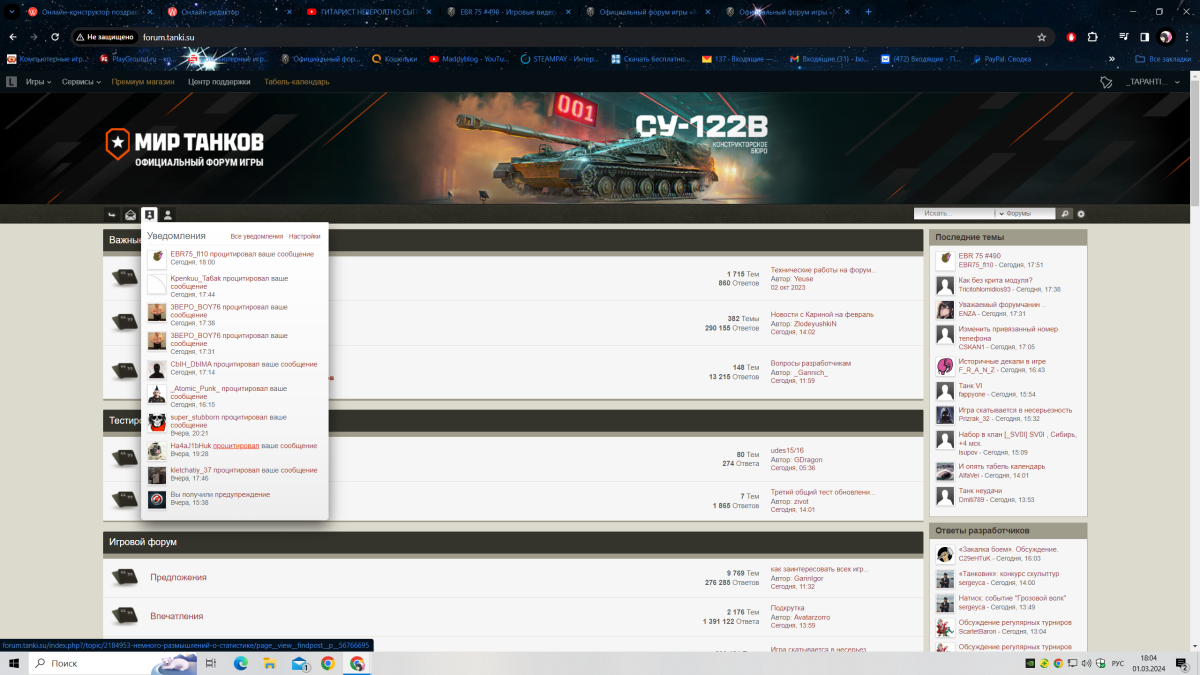Viewport: 1200px width, 675px height.
Task: Open the profile person icon in forum toolbar
Action: 168,214
